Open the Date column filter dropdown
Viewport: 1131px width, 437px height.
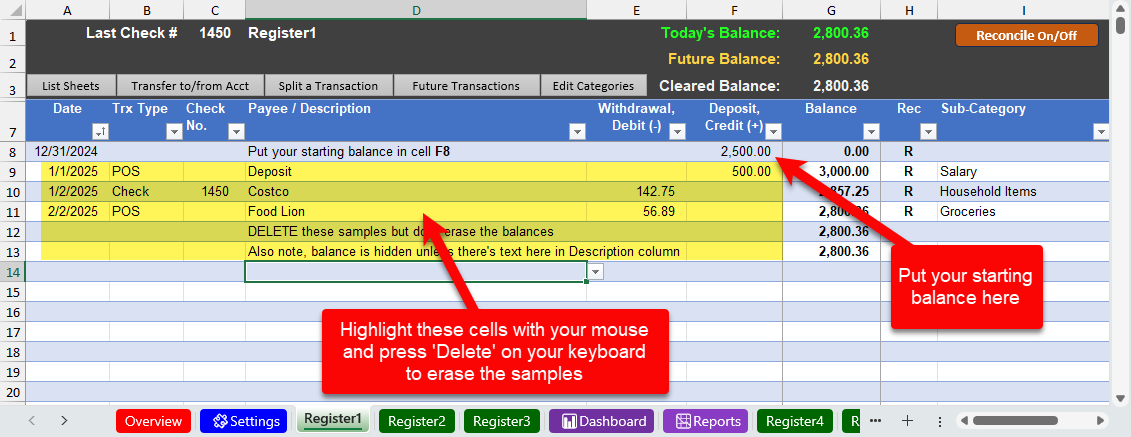point(100,132)
